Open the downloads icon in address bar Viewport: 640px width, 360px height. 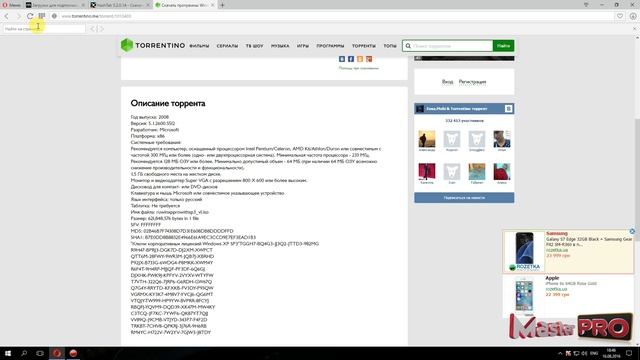pyautogui.click(x=633, y=16)
